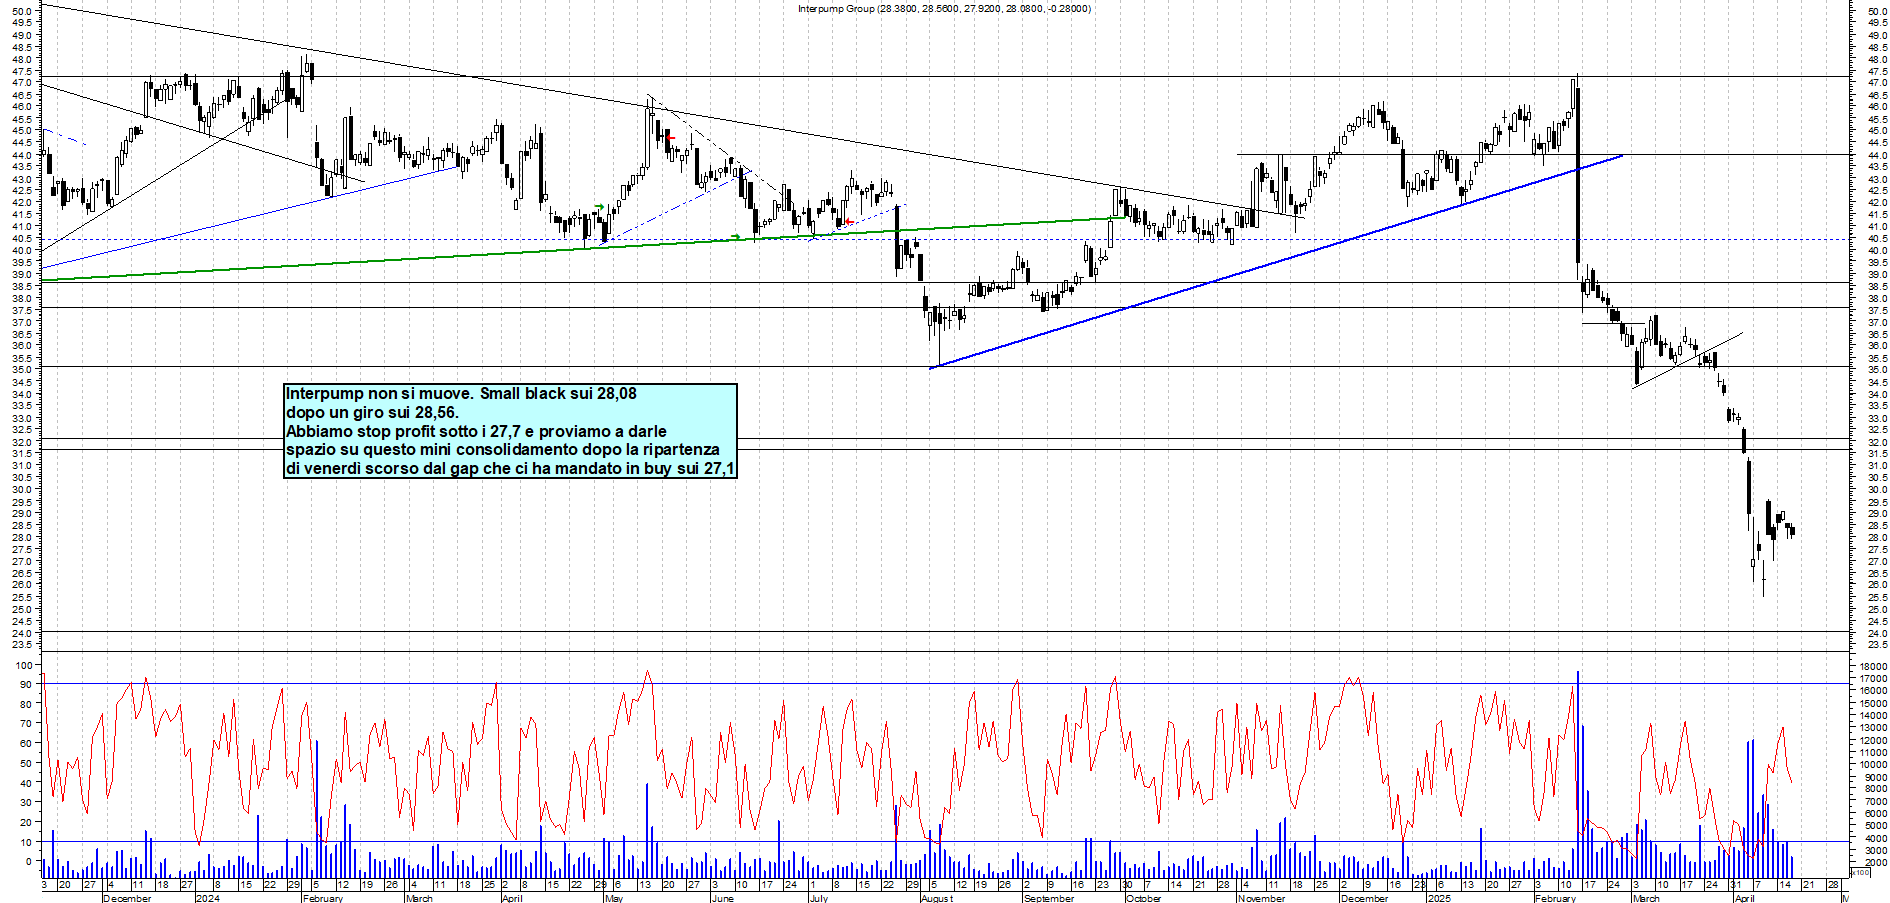
Task: Select the line 'Interpump non si muove. Small black sui 28,08'
Action: coord(461,394)
